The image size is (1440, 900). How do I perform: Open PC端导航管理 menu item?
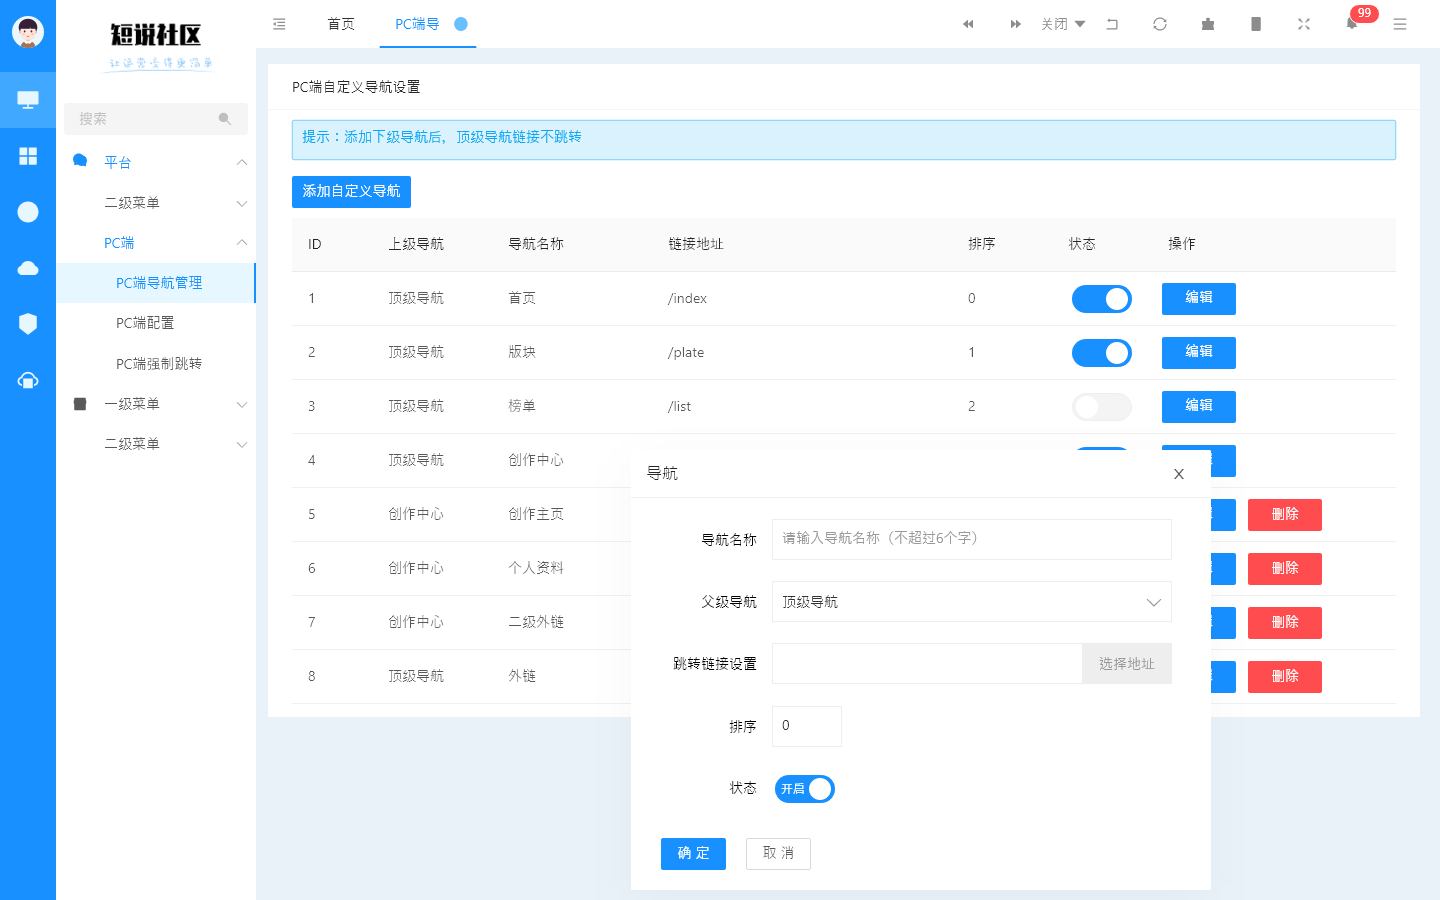click(x=156, y=283)
